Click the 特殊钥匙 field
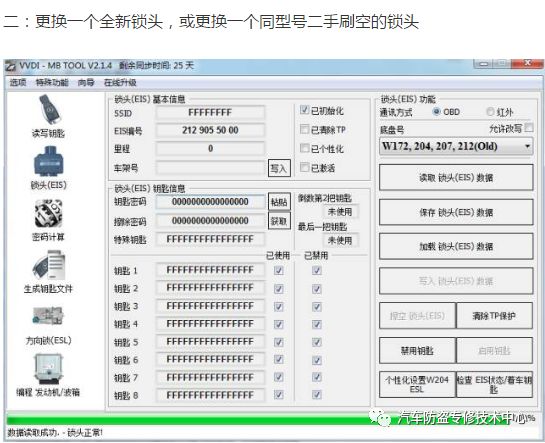The image size is (545, 443). [x=210, y=239]
